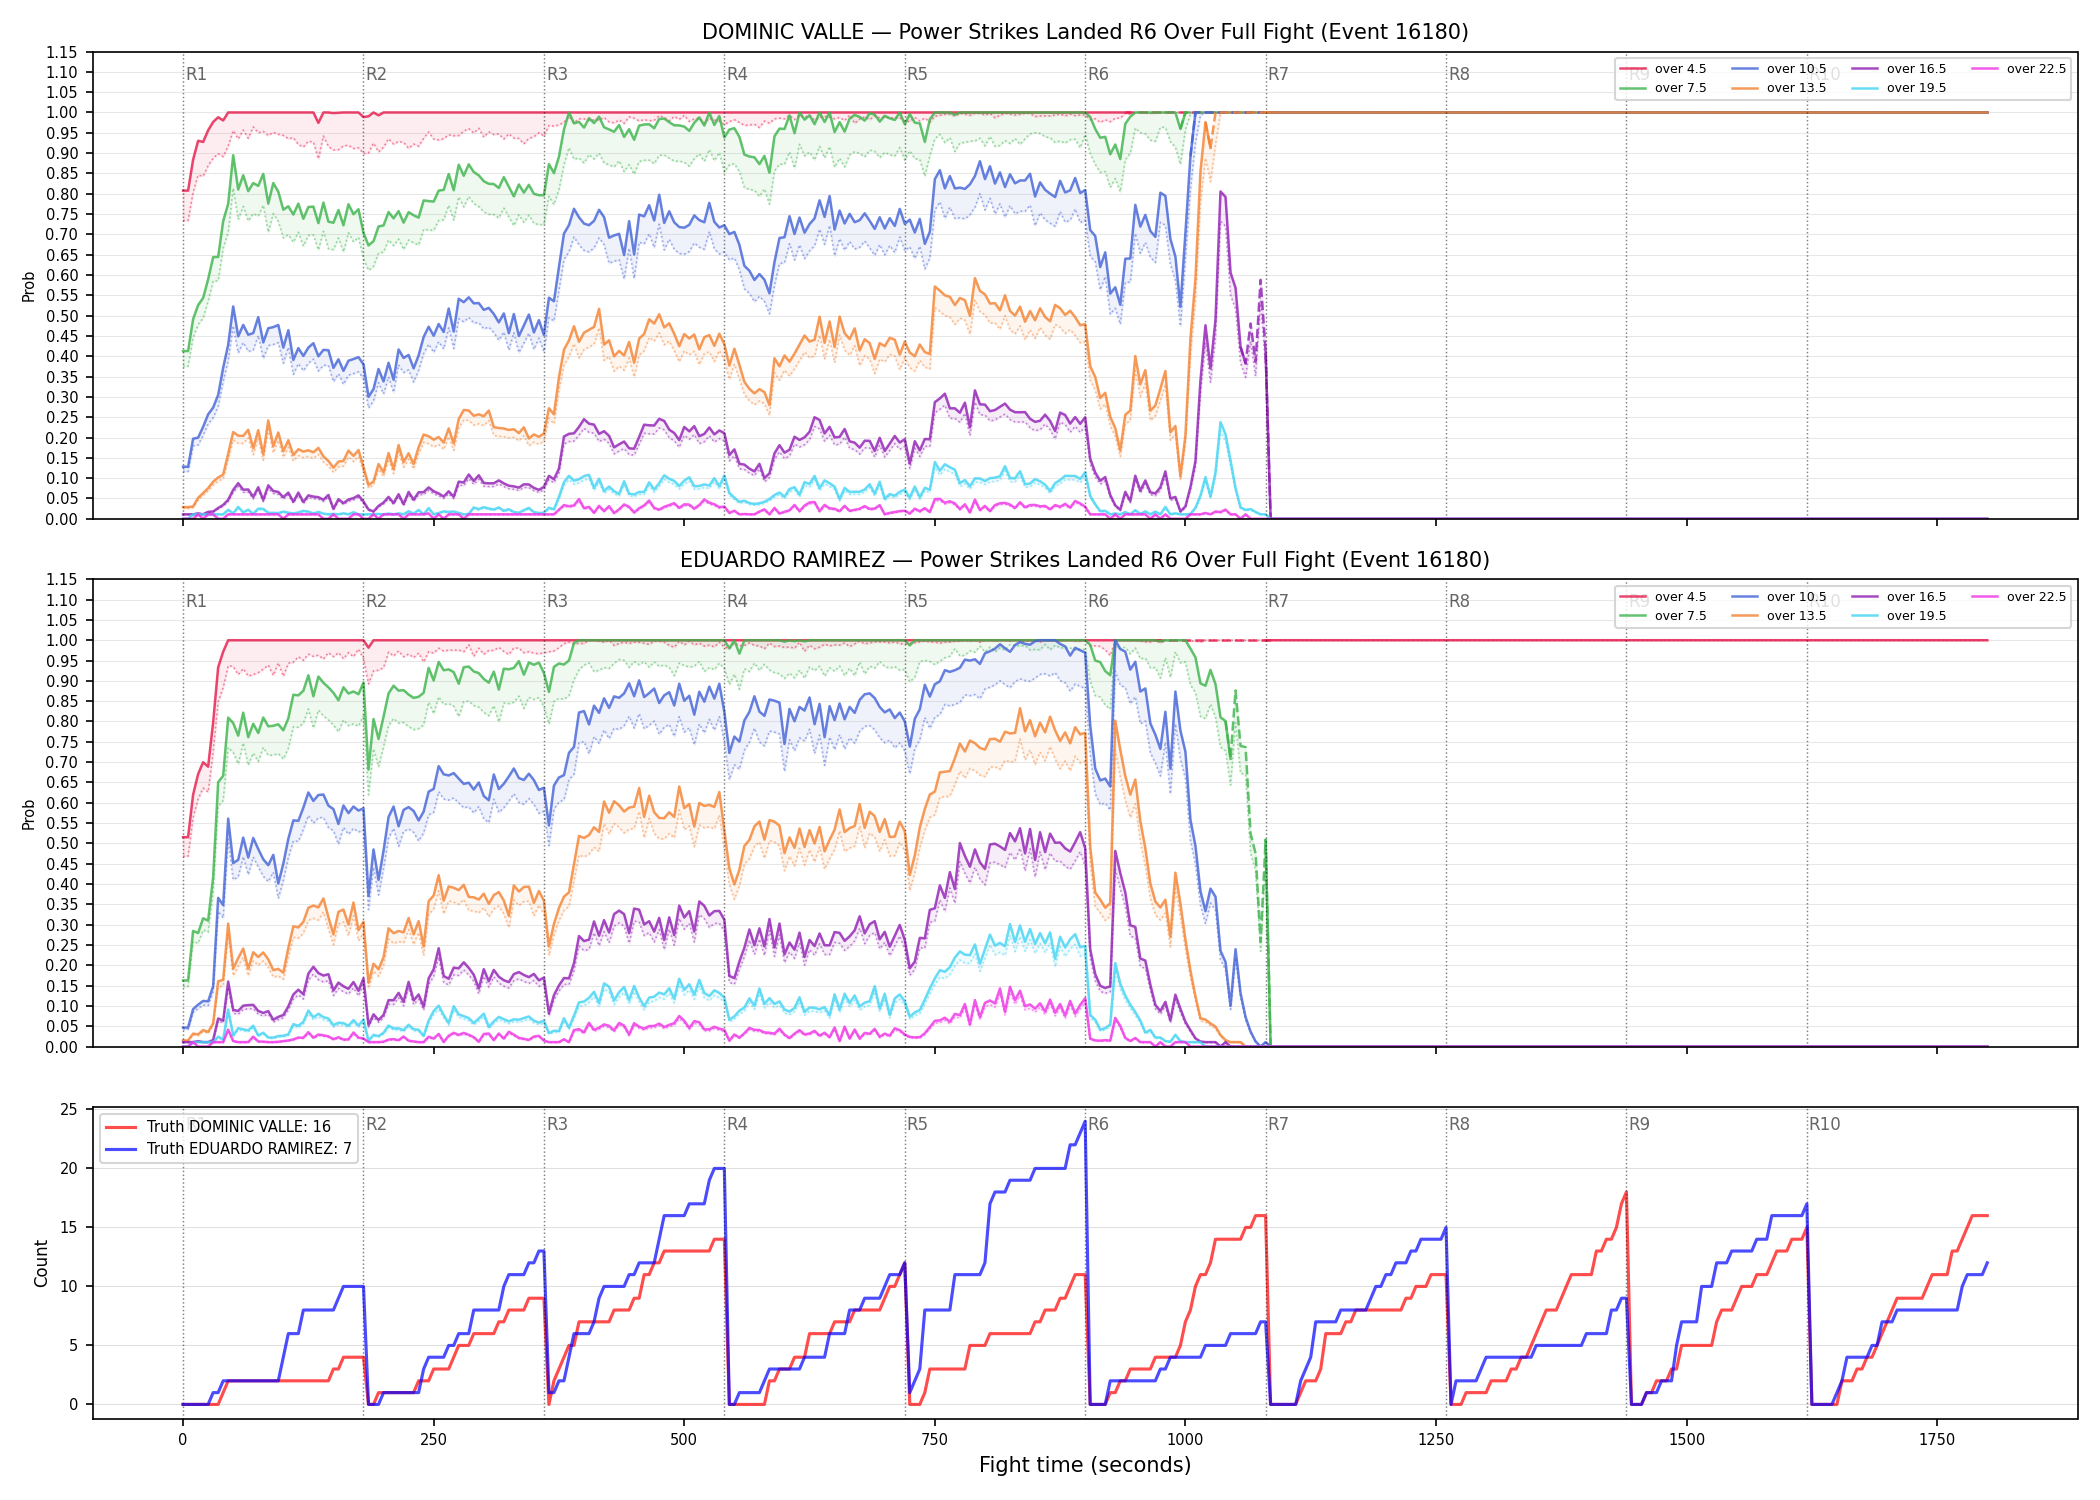
Task: Click the 'Count' y-axis label
Action: (41, 1263)
